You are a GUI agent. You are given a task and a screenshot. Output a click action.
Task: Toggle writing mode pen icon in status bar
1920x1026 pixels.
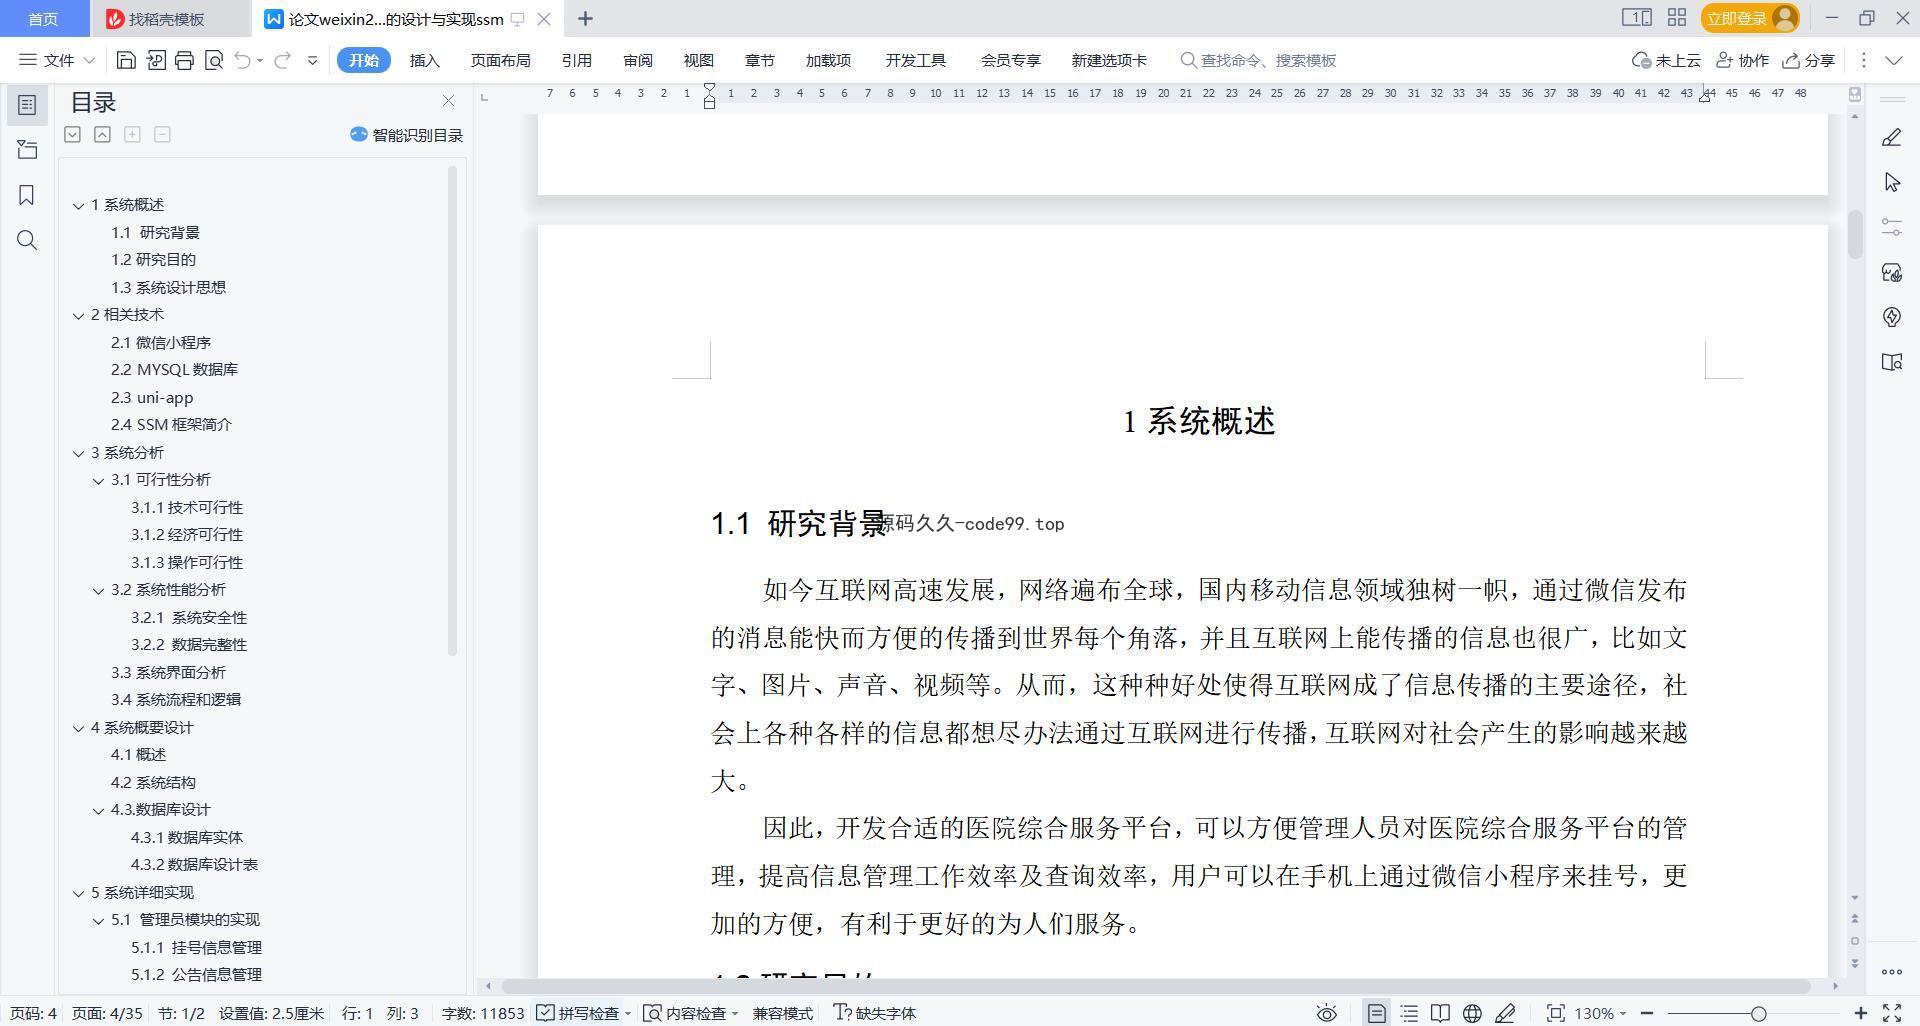(x=1504, y=1013)
